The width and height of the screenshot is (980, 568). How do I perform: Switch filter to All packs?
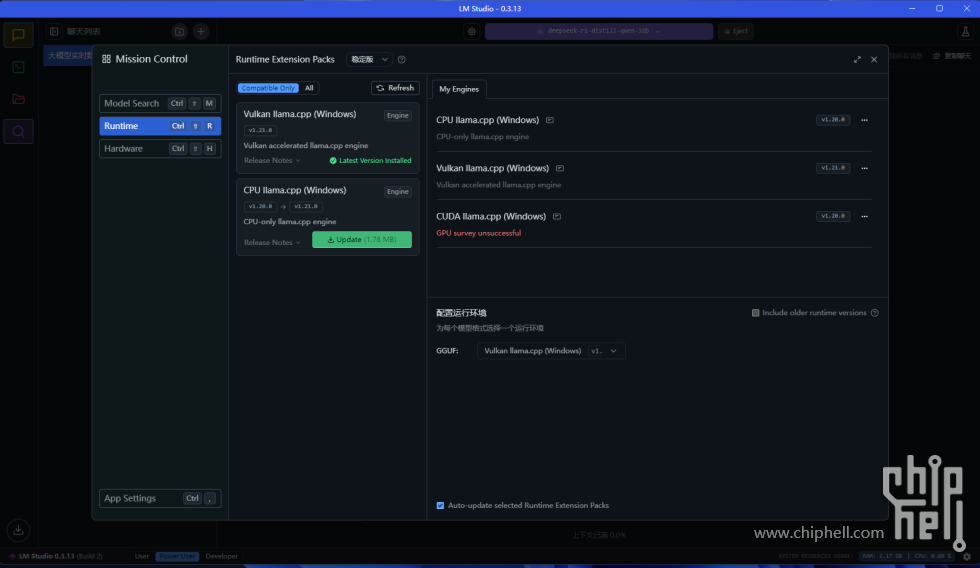[309, 88]
